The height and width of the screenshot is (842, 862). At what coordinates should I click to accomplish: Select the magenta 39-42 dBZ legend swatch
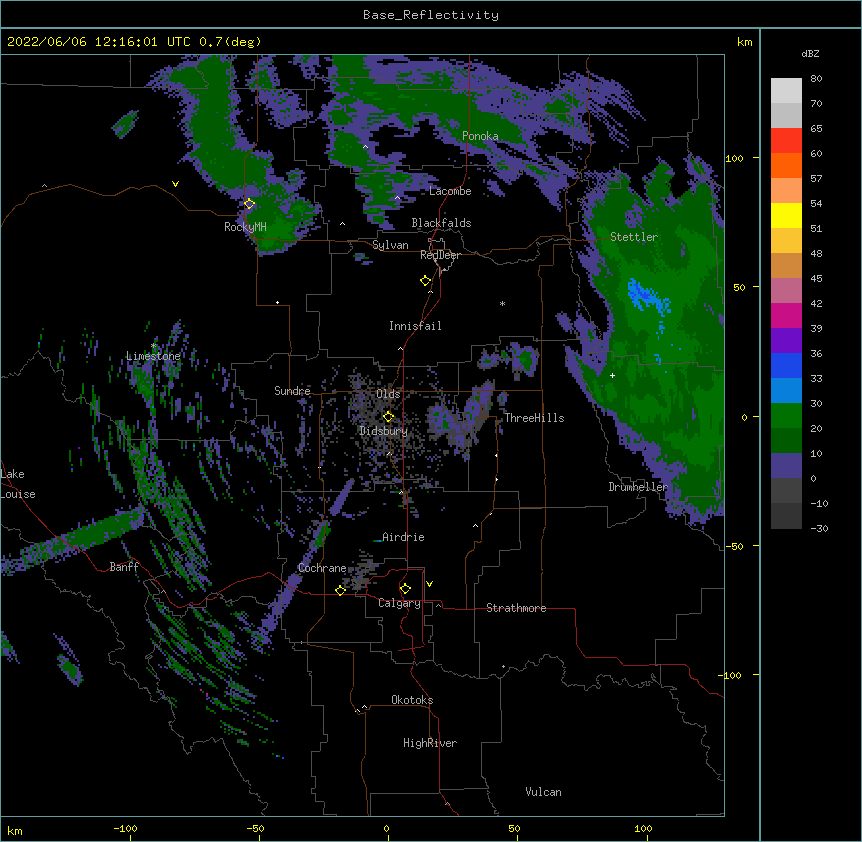[x=786, y=316]
